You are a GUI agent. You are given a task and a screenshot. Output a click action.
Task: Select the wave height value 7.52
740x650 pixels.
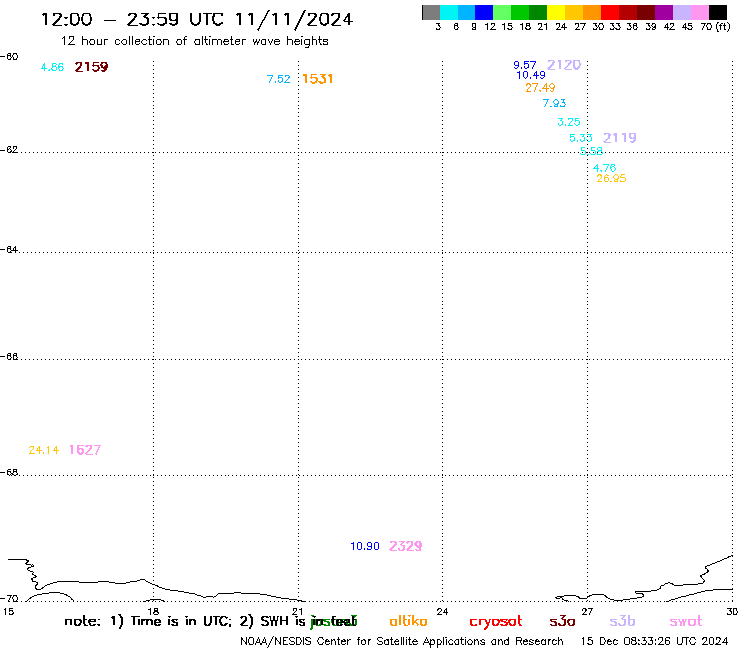point(278,79)
